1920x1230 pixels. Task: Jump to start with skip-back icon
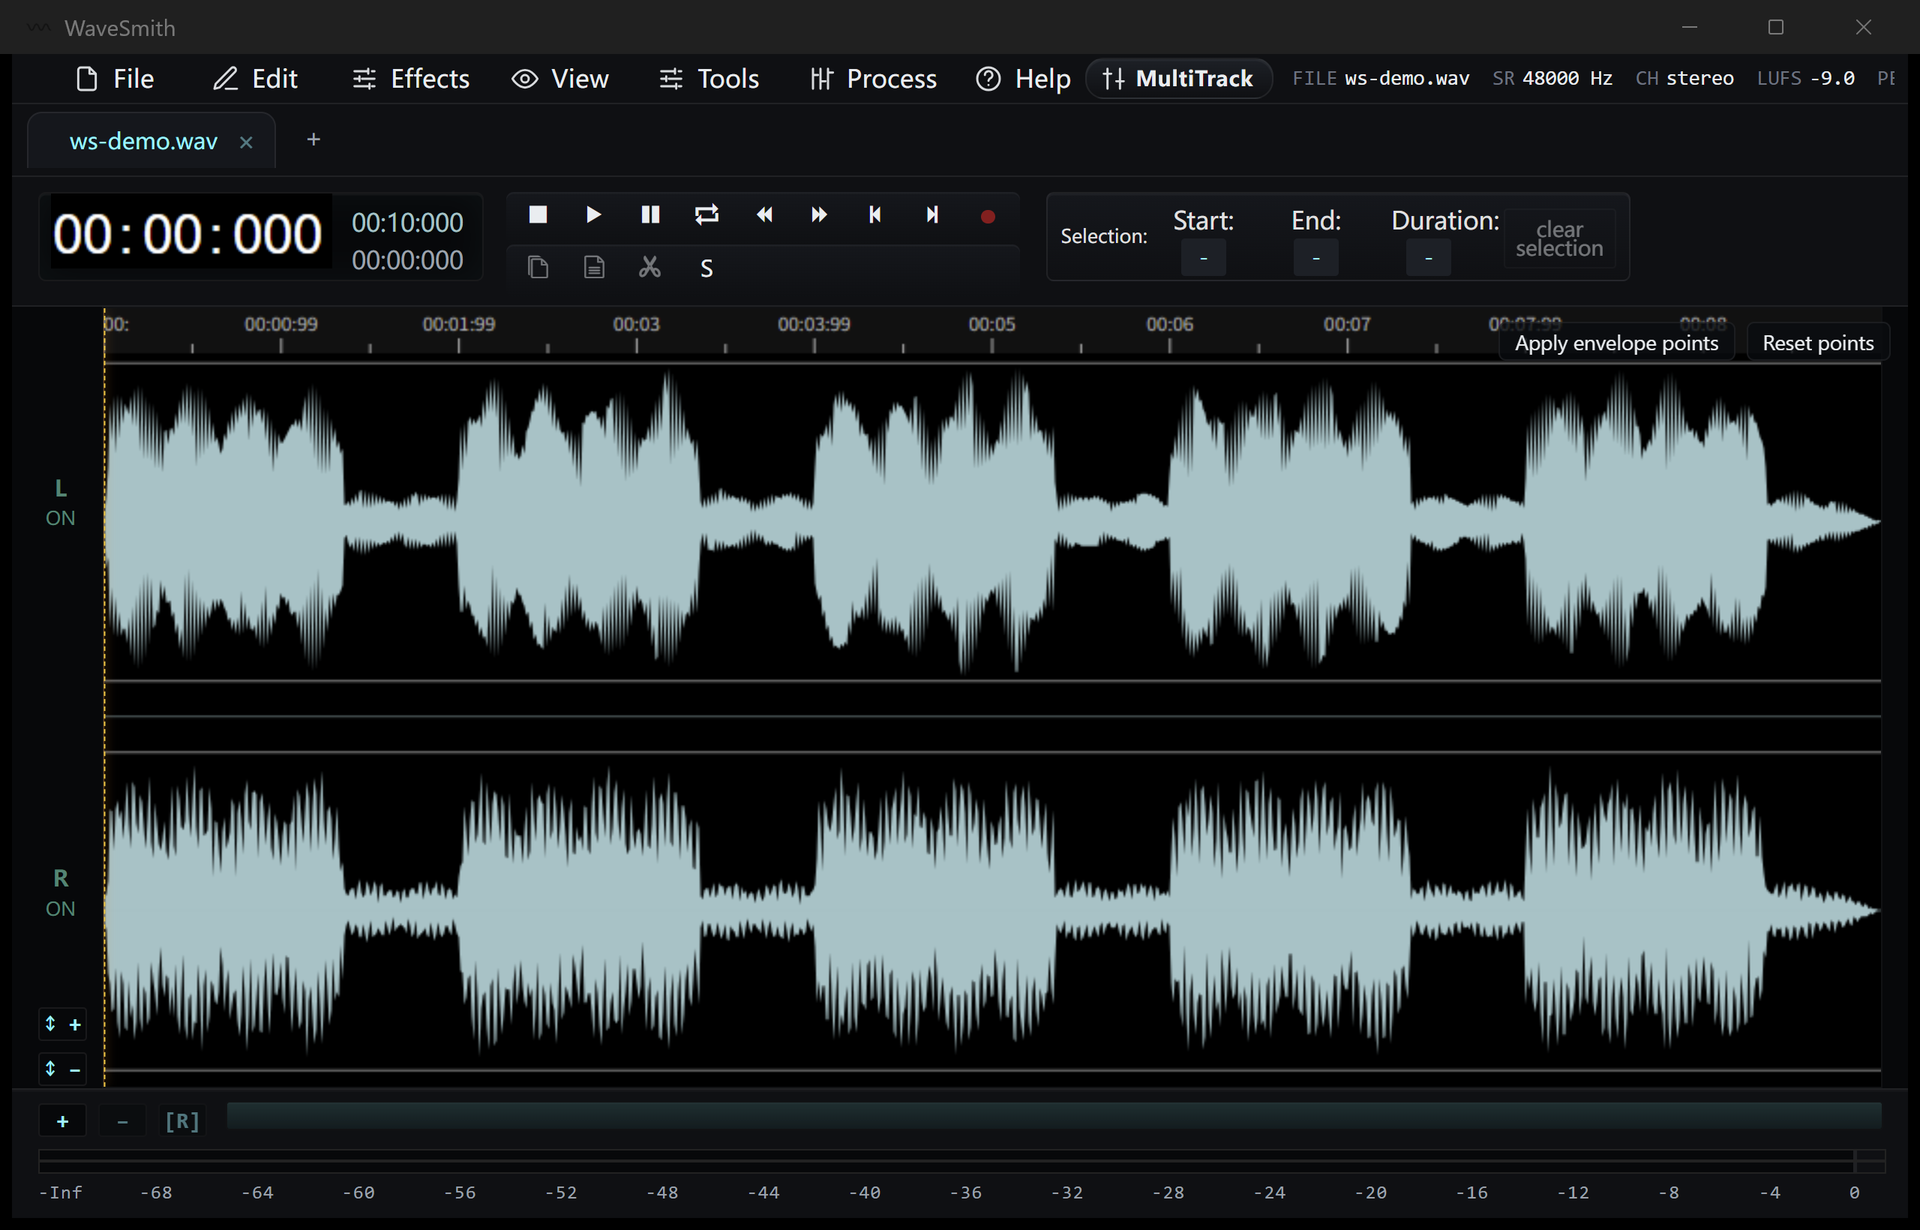[x=875, y=215]
